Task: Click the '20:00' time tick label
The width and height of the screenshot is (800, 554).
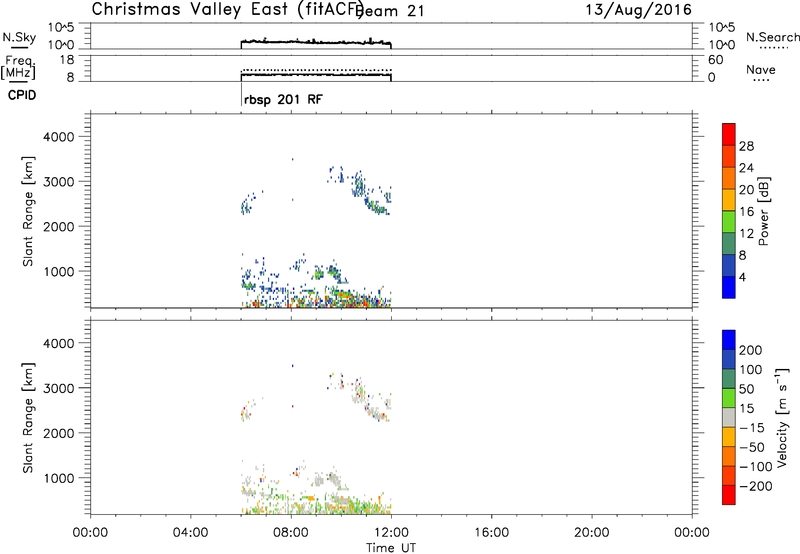Action: [x=591, y=533]
